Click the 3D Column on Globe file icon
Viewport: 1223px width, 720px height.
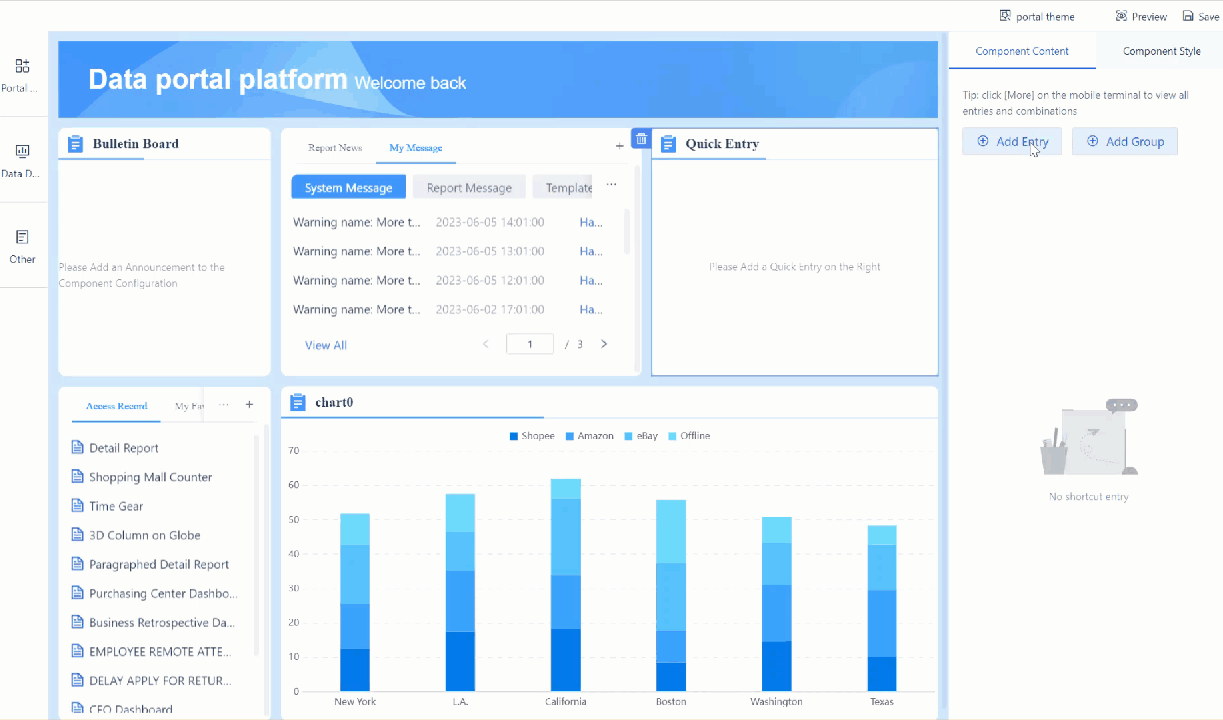click(77, 534)
